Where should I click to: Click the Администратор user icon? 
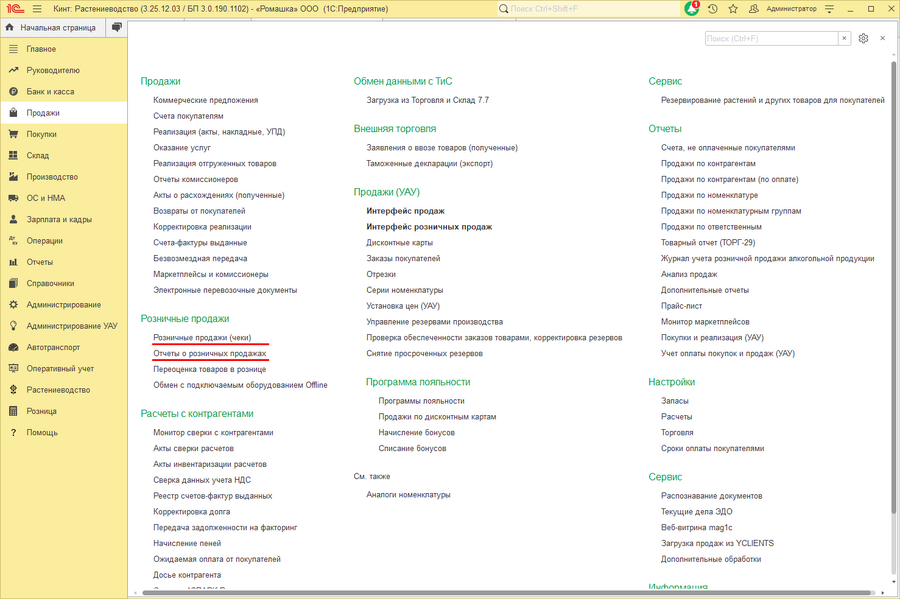pos(754,9)
